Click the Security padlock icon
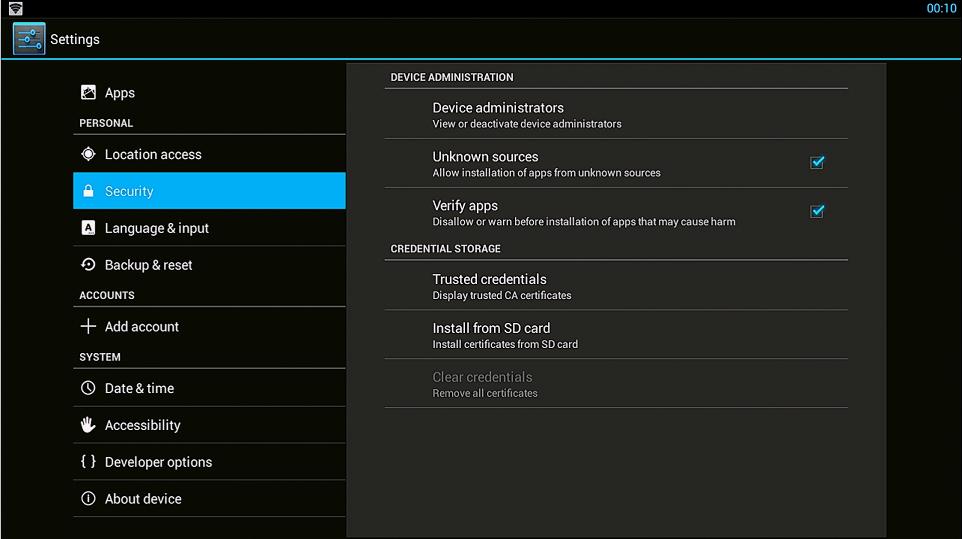Viewport: 962px width, 539px height. click(x=88, y=191)
